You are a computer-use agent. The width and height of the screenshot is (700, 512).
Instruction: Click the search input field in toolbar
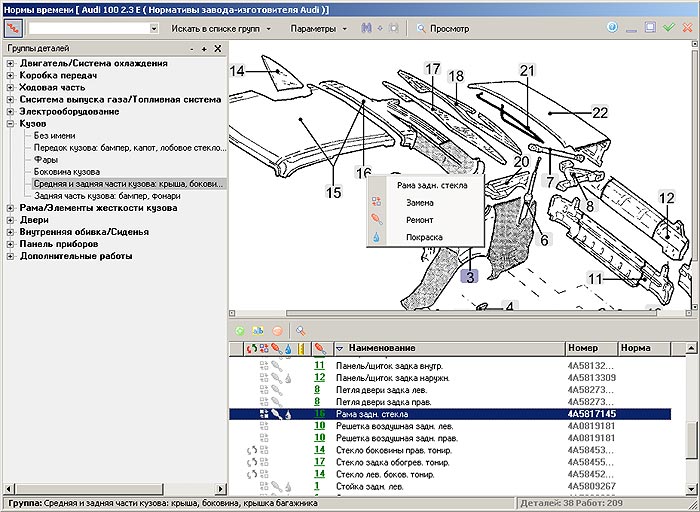coord(87,29)
